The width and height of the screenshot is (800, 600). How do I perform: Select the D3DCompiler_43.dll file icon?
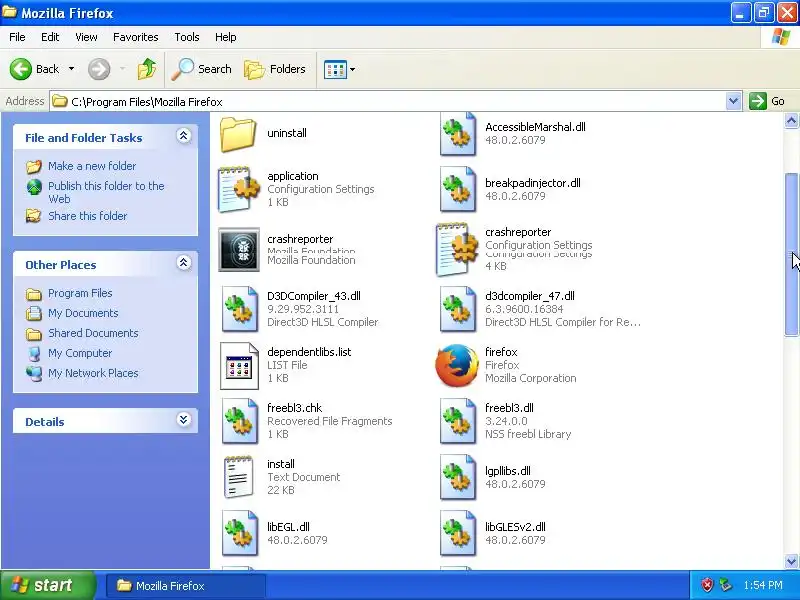239,309
